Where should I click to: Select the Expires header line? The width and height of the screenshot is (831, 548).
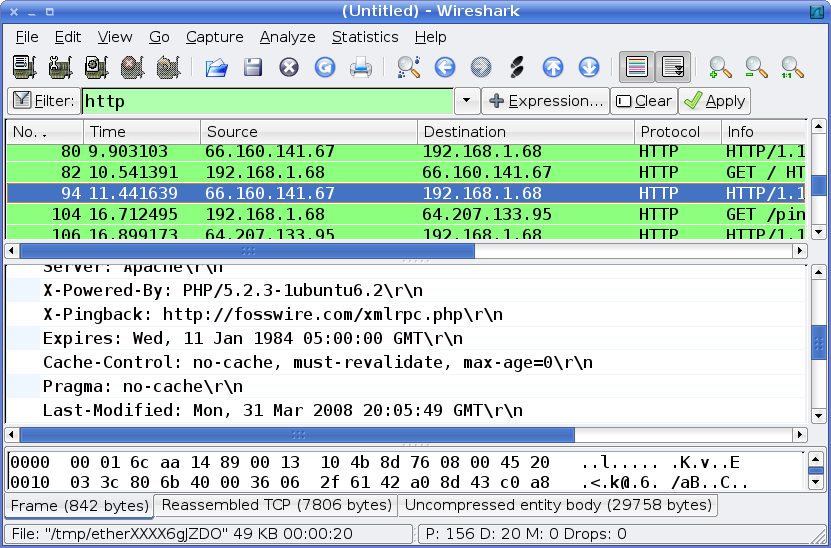point(406,338)
